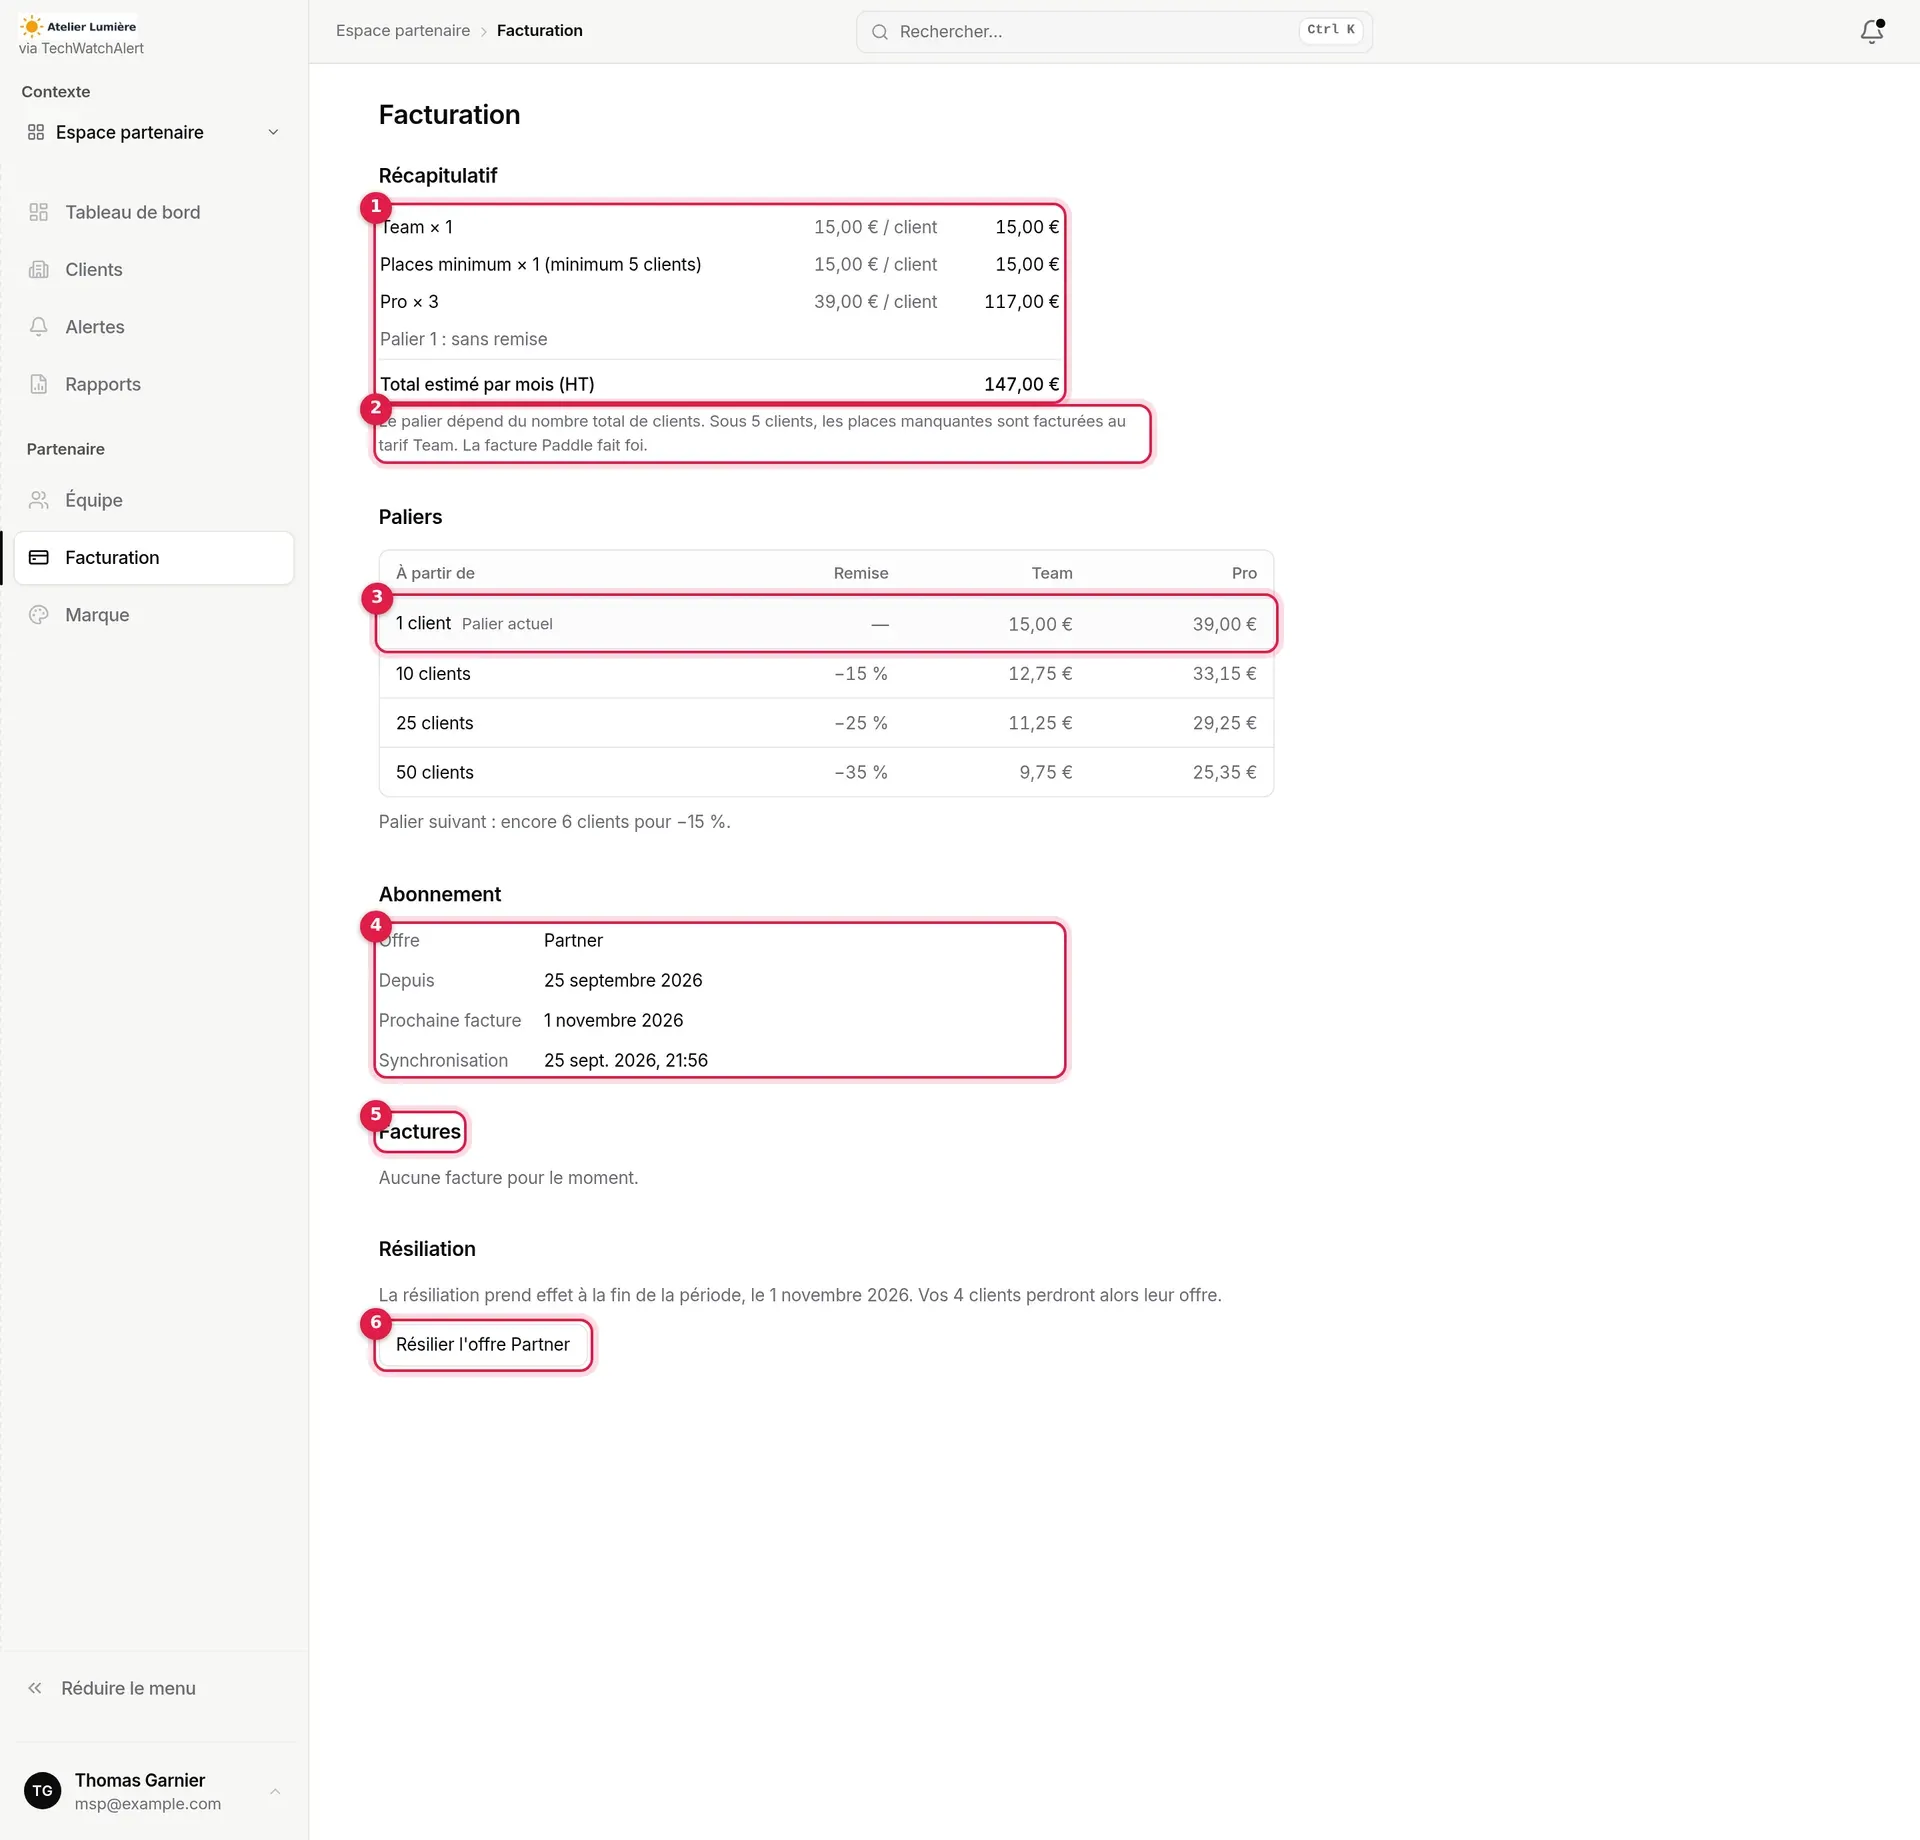Viewport: 1920px width, 1840px height.
Task: Open the Alertes section
Action: 154,327
